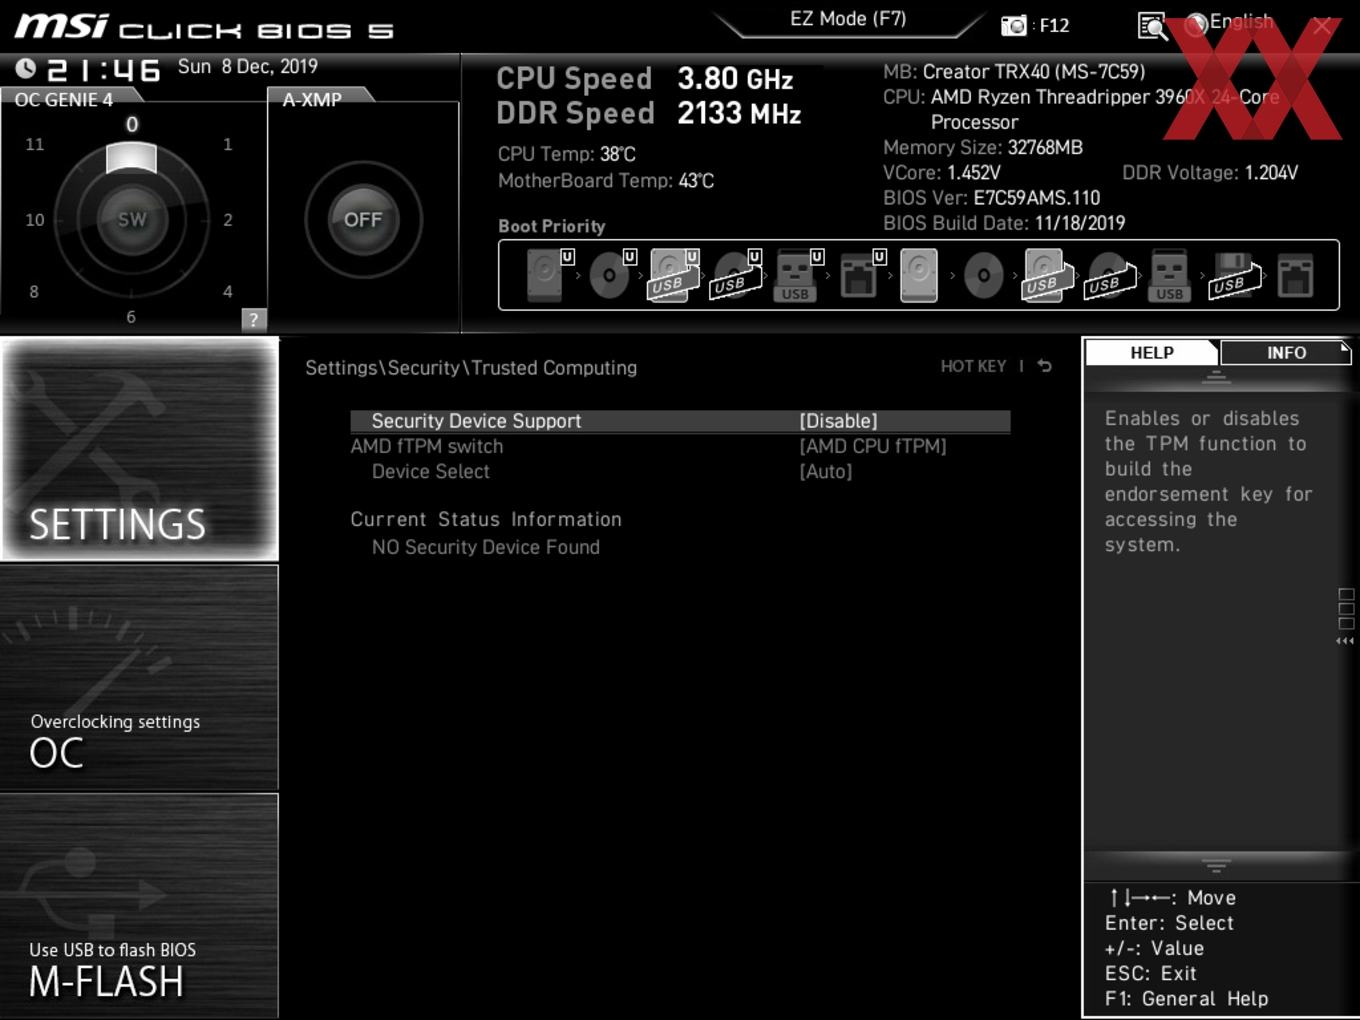Toggle the A-XMP OFF button

363,219
